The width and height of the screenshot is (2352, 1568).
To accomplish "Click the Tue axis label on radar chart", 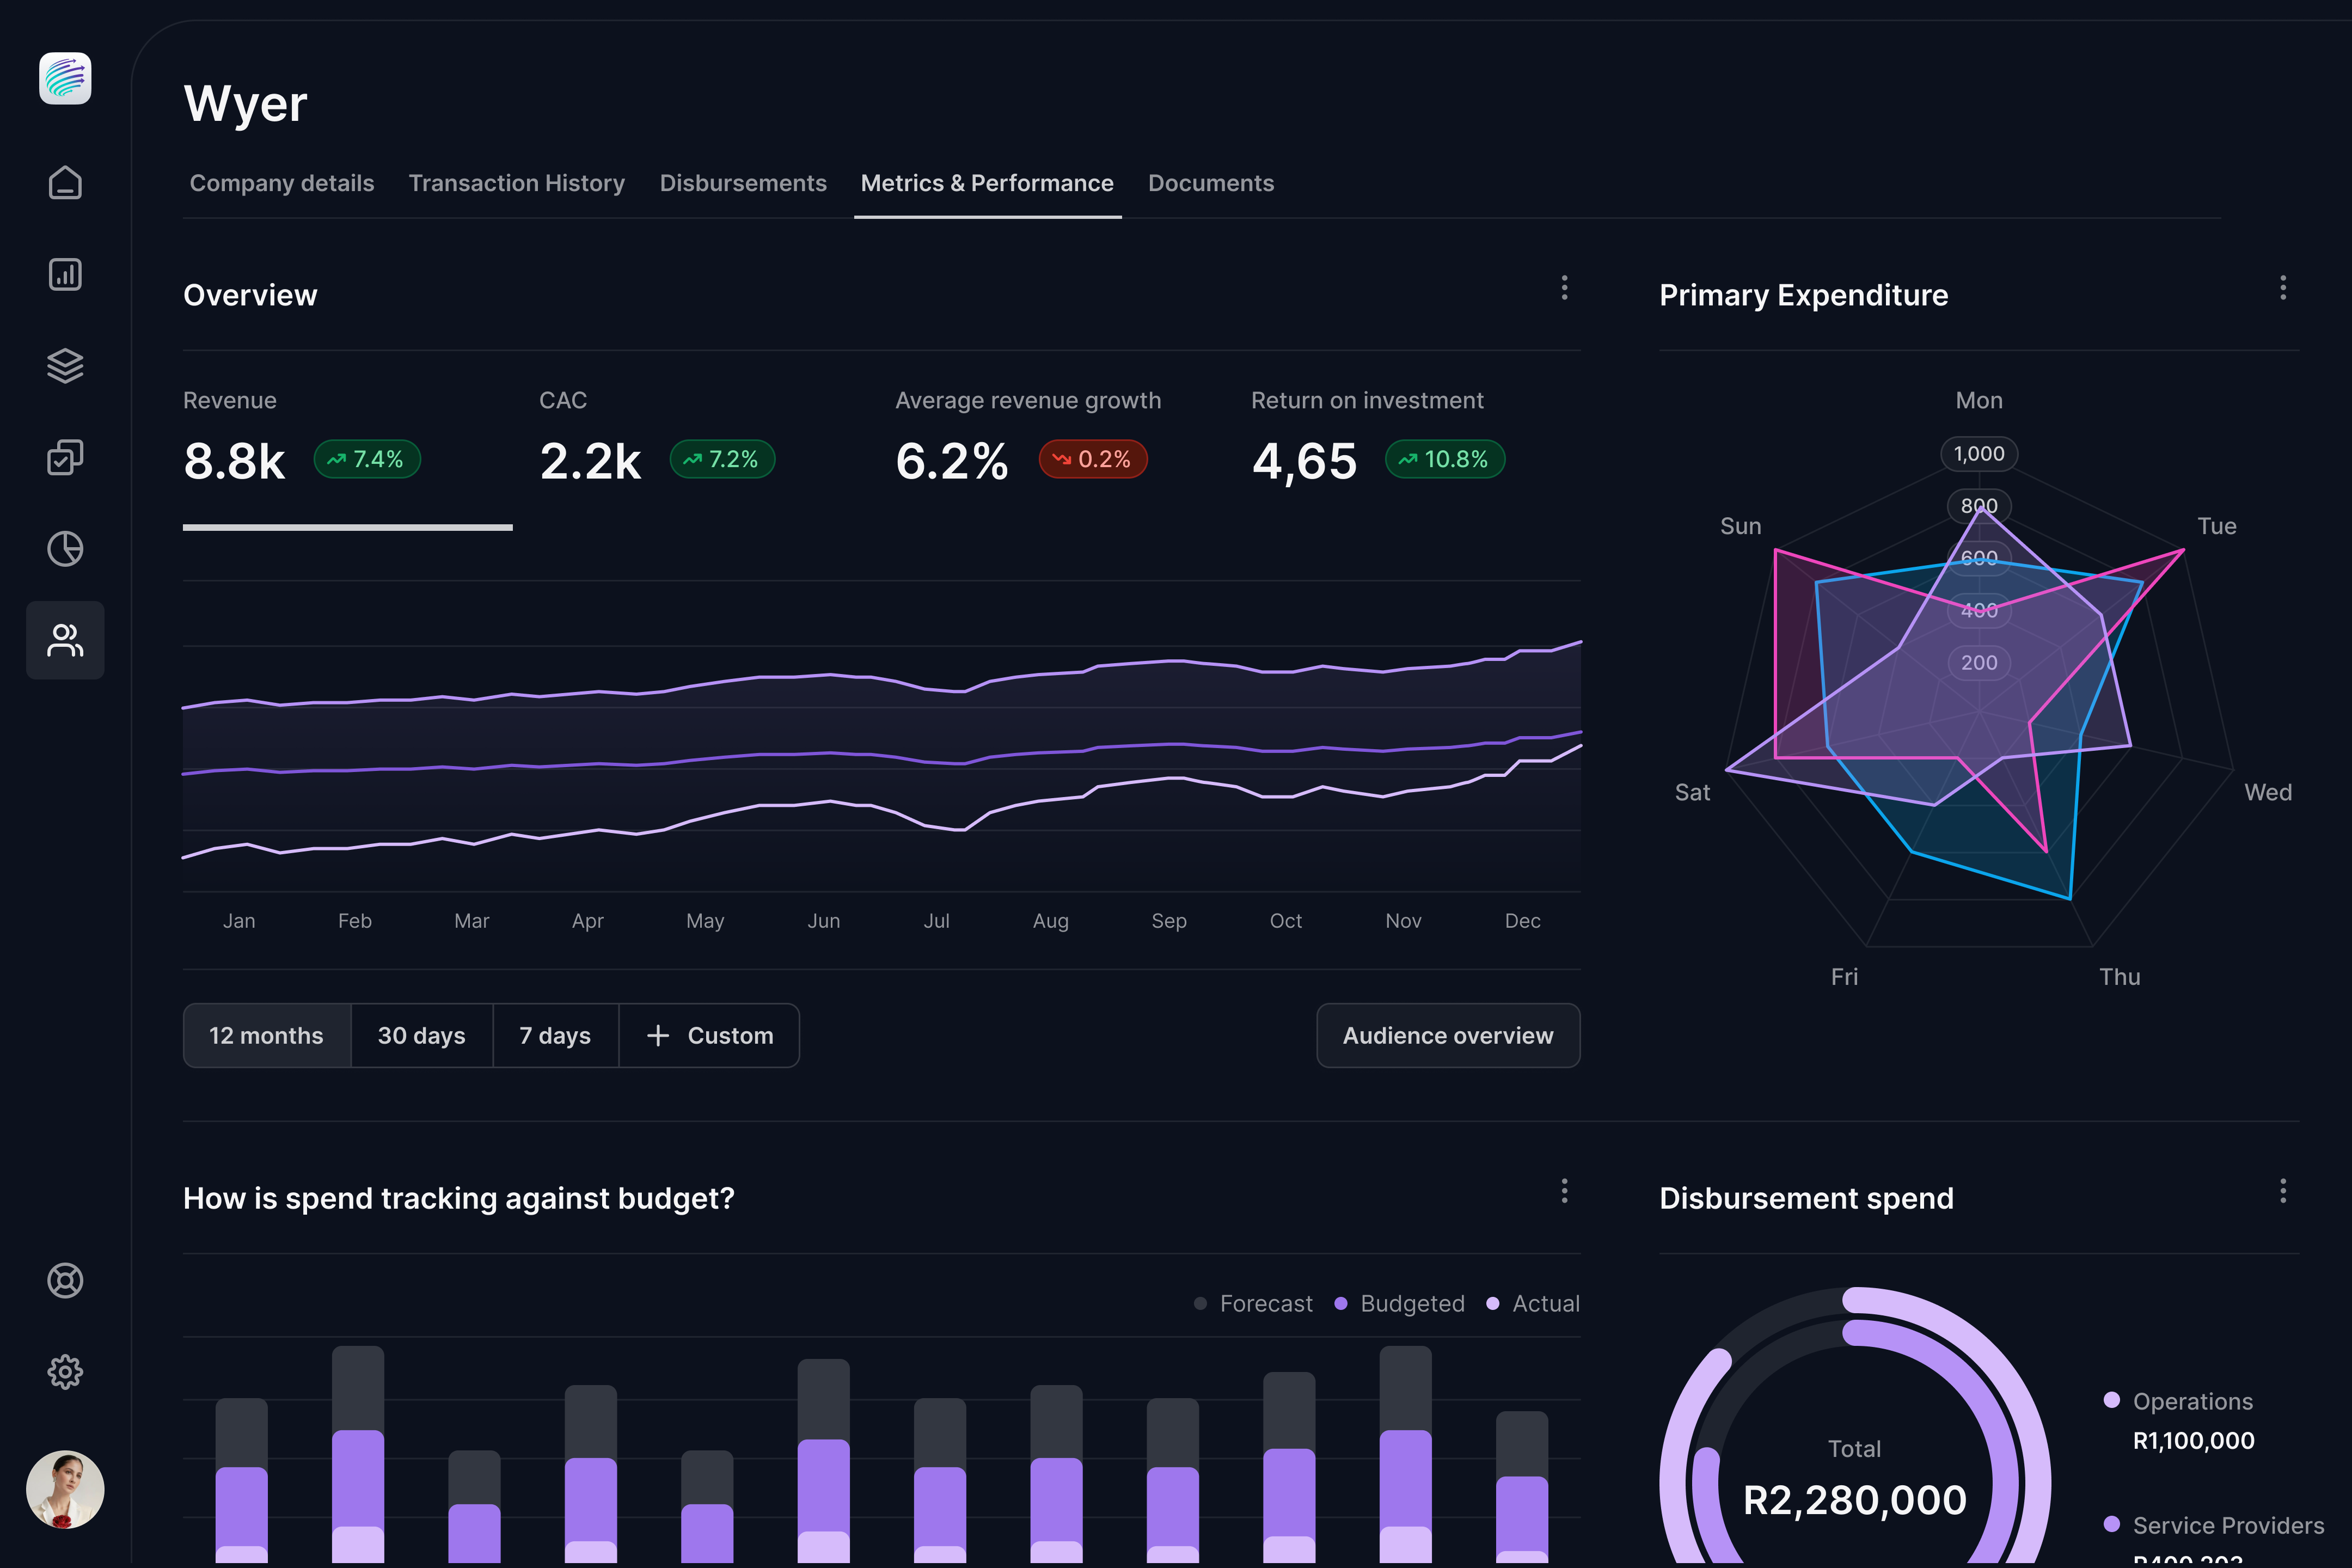I will 2217,526.
